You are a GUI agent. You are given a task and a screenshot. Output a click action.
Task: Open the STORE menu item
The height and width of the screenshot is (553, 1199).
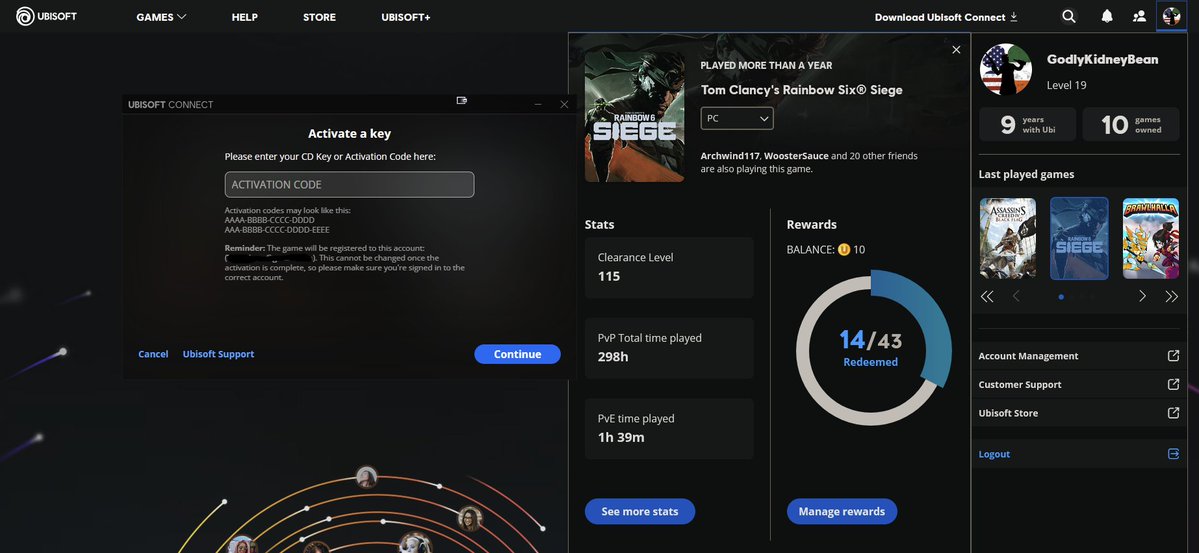[319, 17]
